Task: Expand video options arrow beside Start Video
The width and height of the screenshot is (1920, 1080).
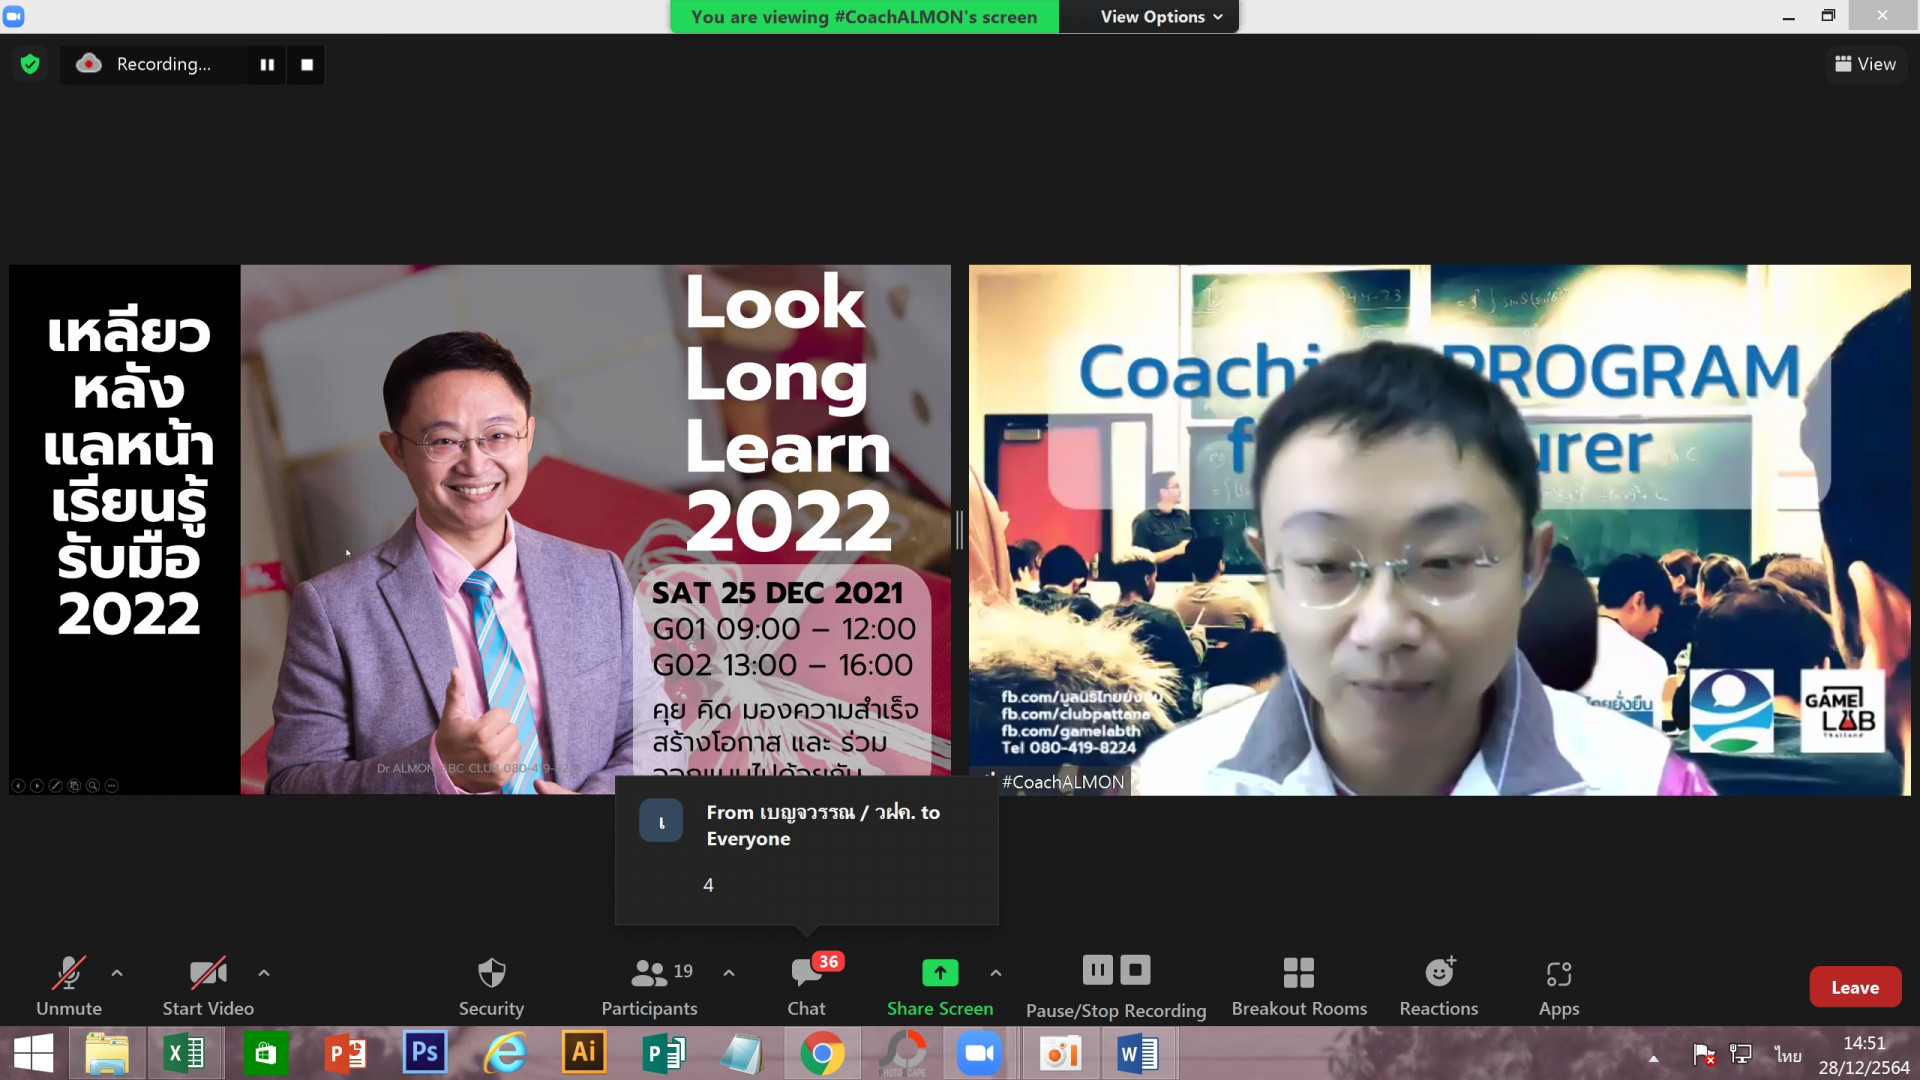Action: tap(264, 972)
